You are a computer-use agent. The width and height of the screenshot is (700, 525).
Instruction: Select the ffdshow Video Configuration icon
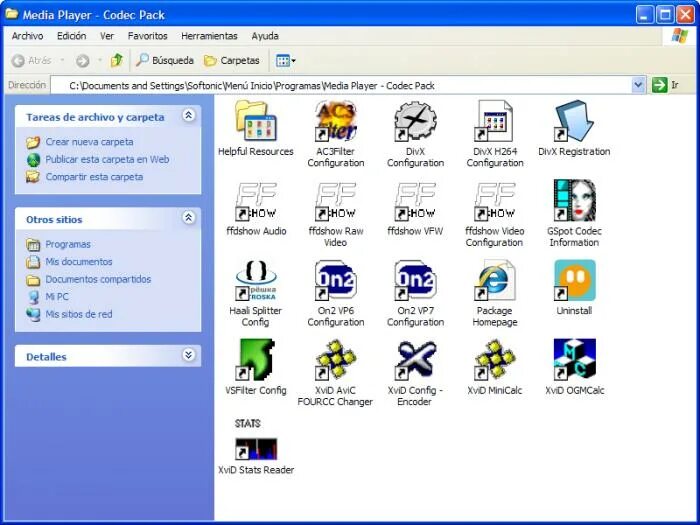pyautogui.click(x=495, y=201)
